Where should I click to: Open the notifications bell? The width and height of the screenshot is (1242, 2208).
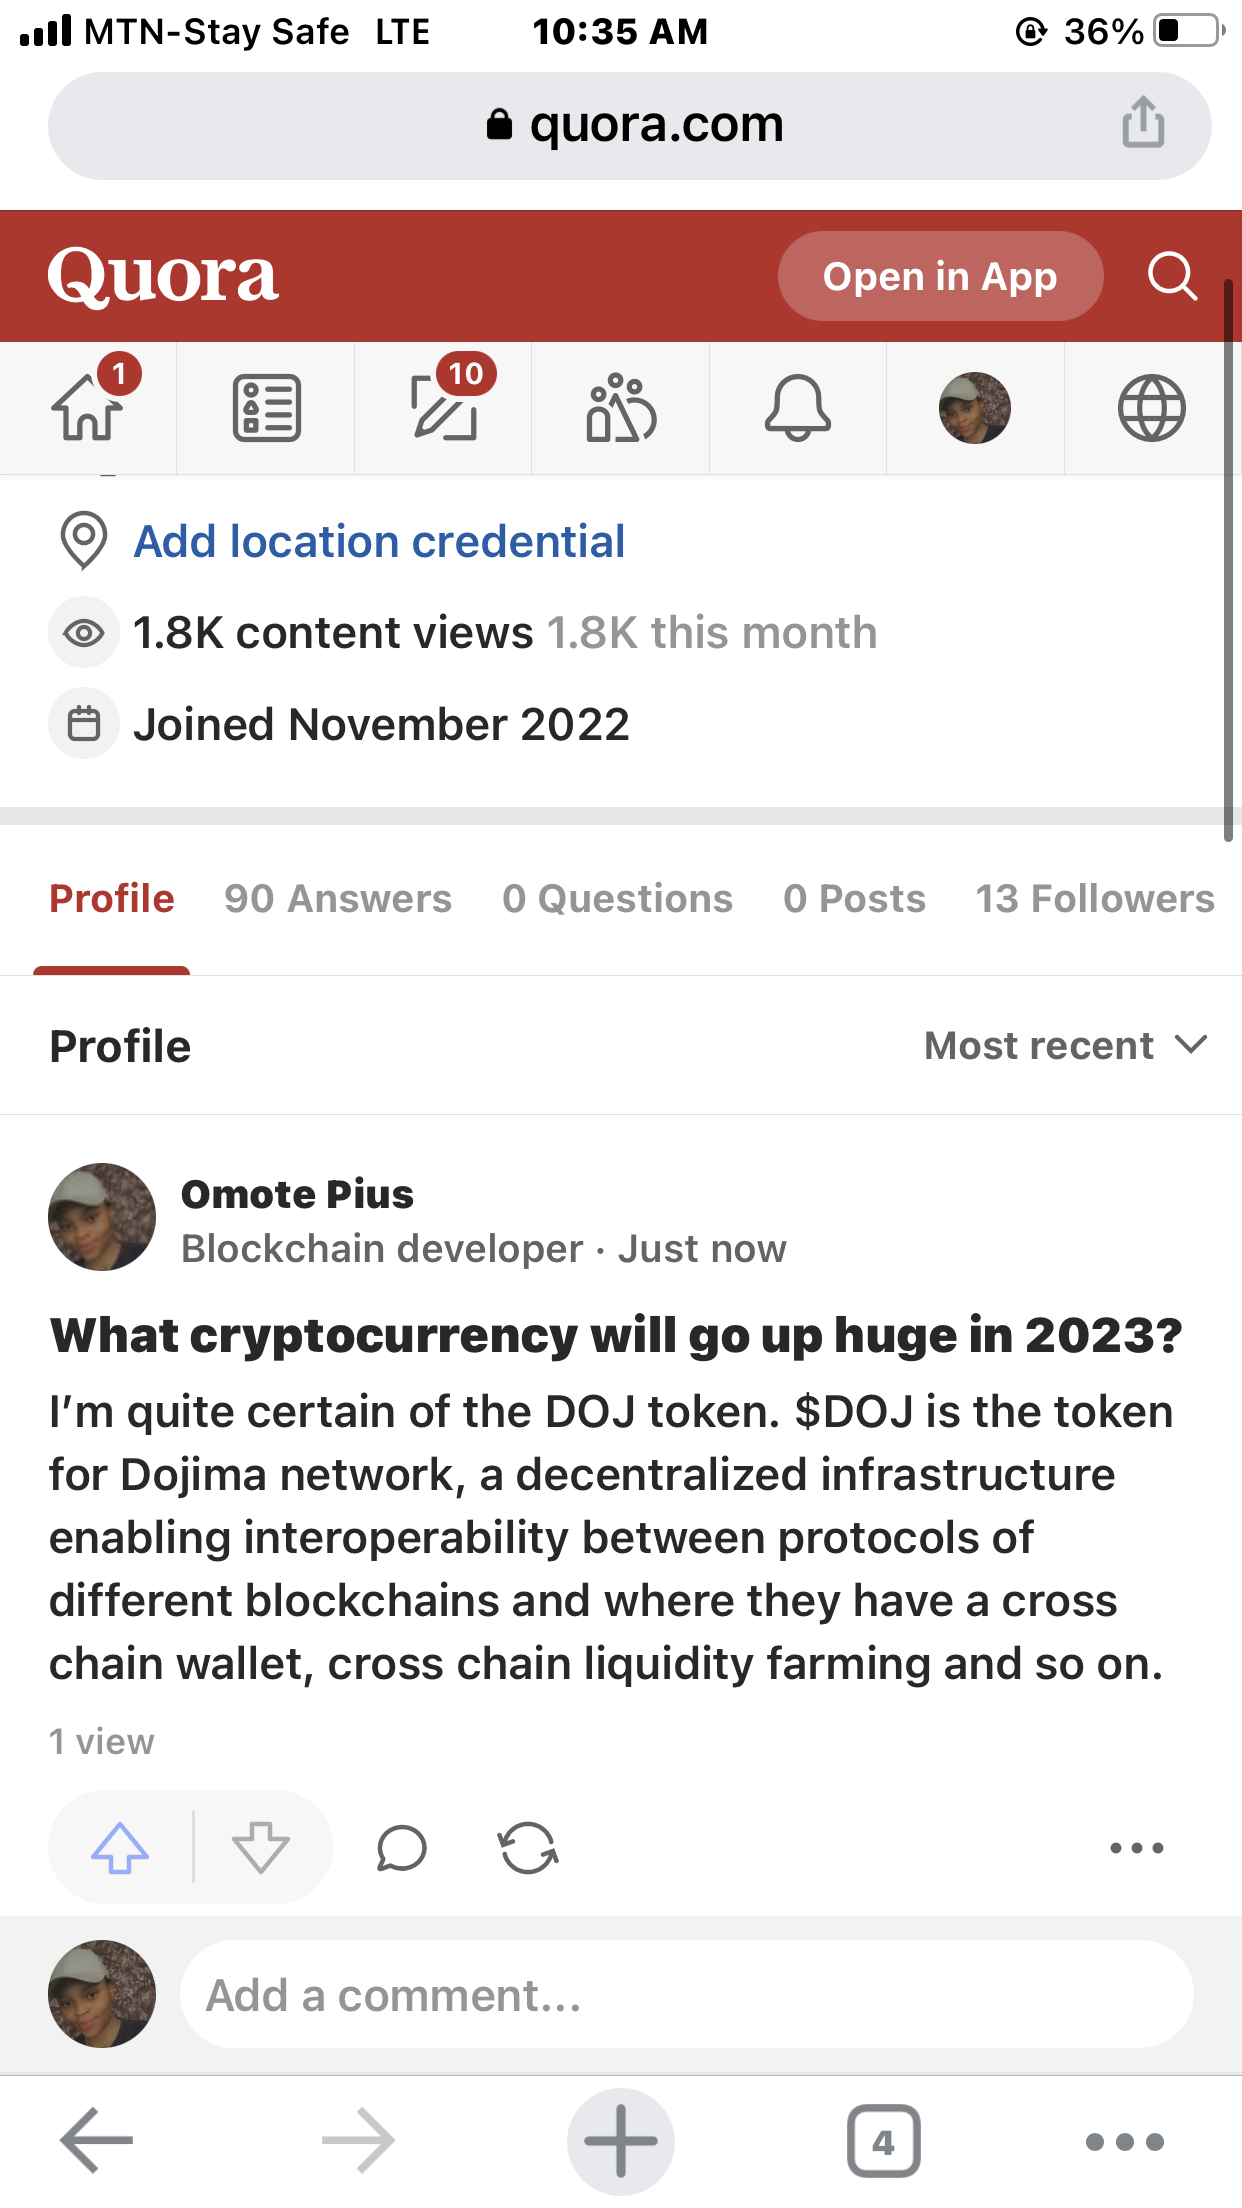tap(798, 408)
